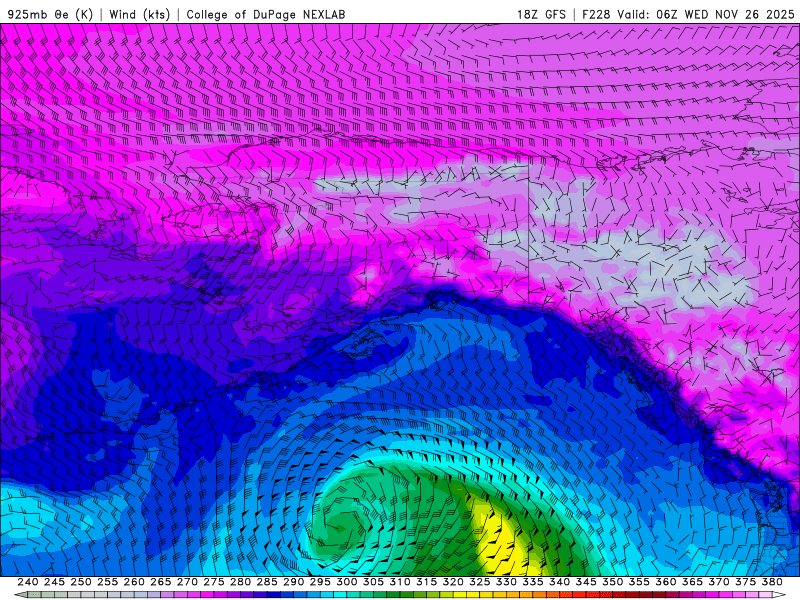800x600 pixels.
Task: Select the 265 color scale number
Action: click(x=161, y=582)
